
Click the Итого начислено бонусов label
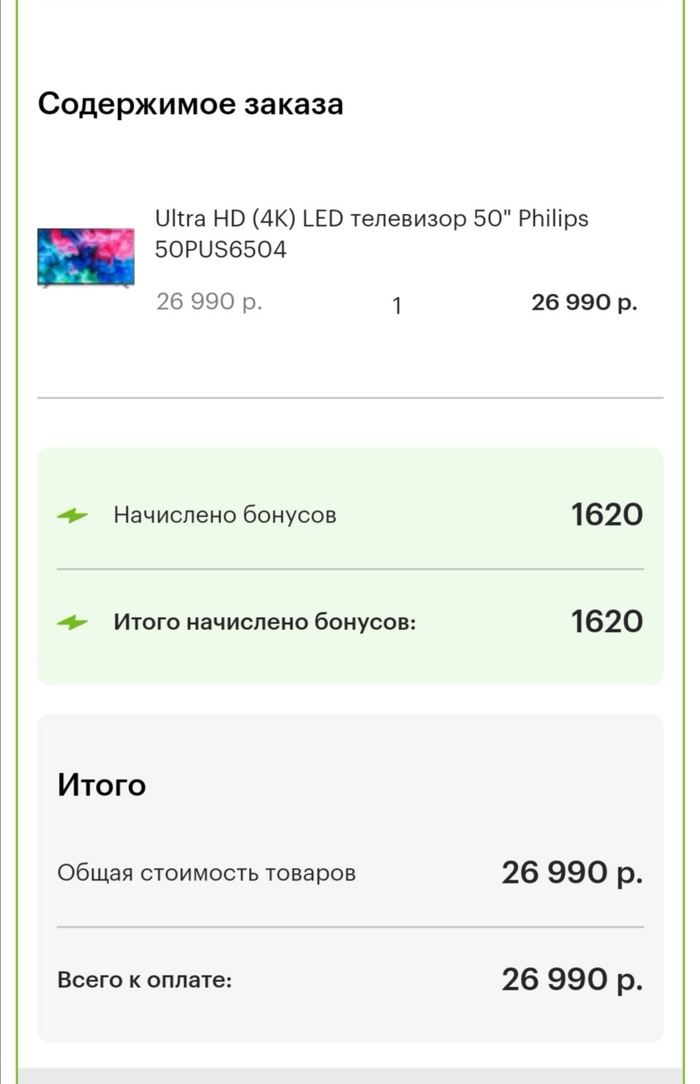pos(264,622)
